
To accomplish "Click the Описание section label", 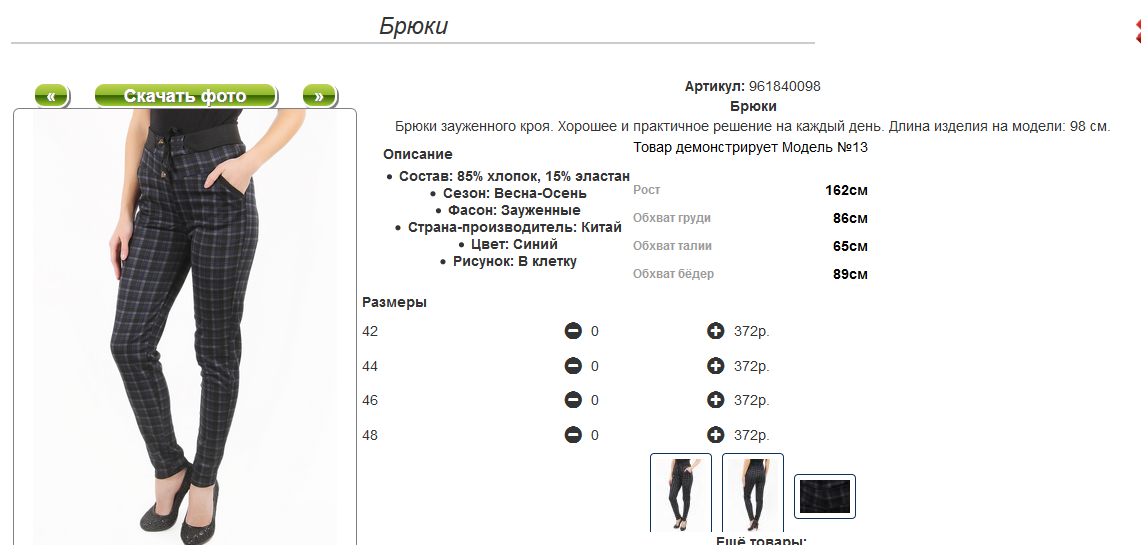I will point(418,154).
